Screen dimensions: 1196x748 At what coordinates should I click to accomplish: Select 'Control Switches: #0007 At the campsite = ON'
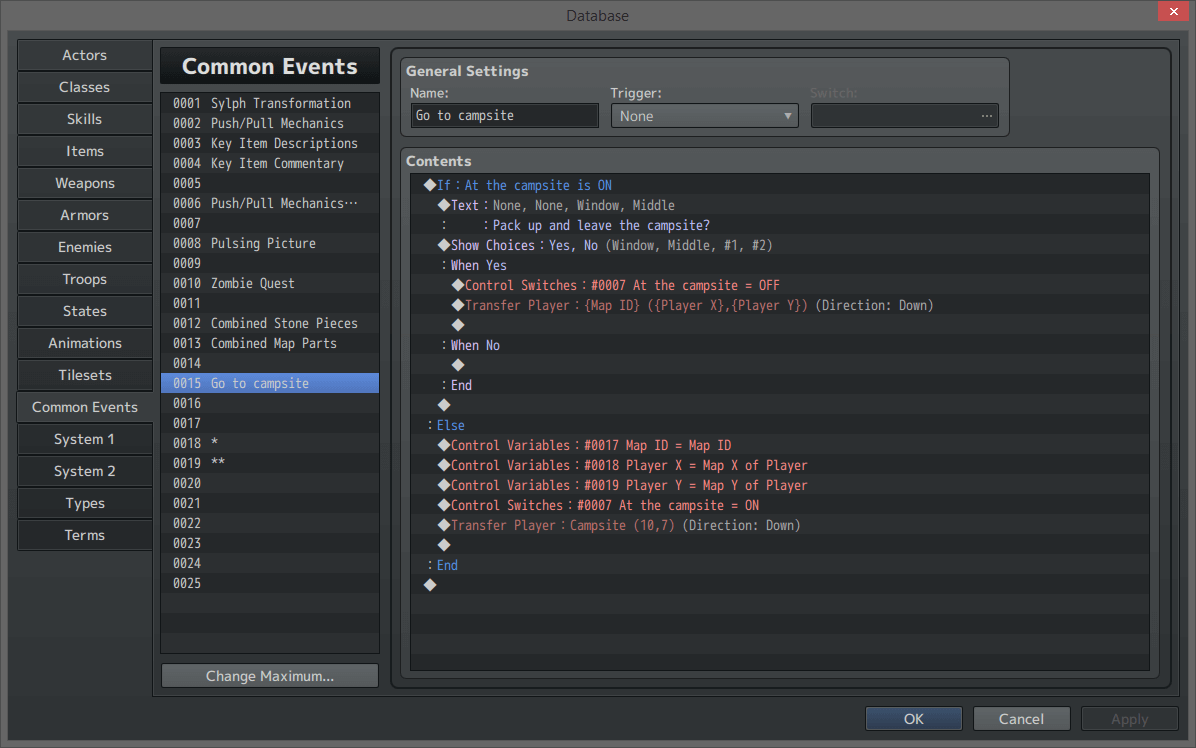780,506
